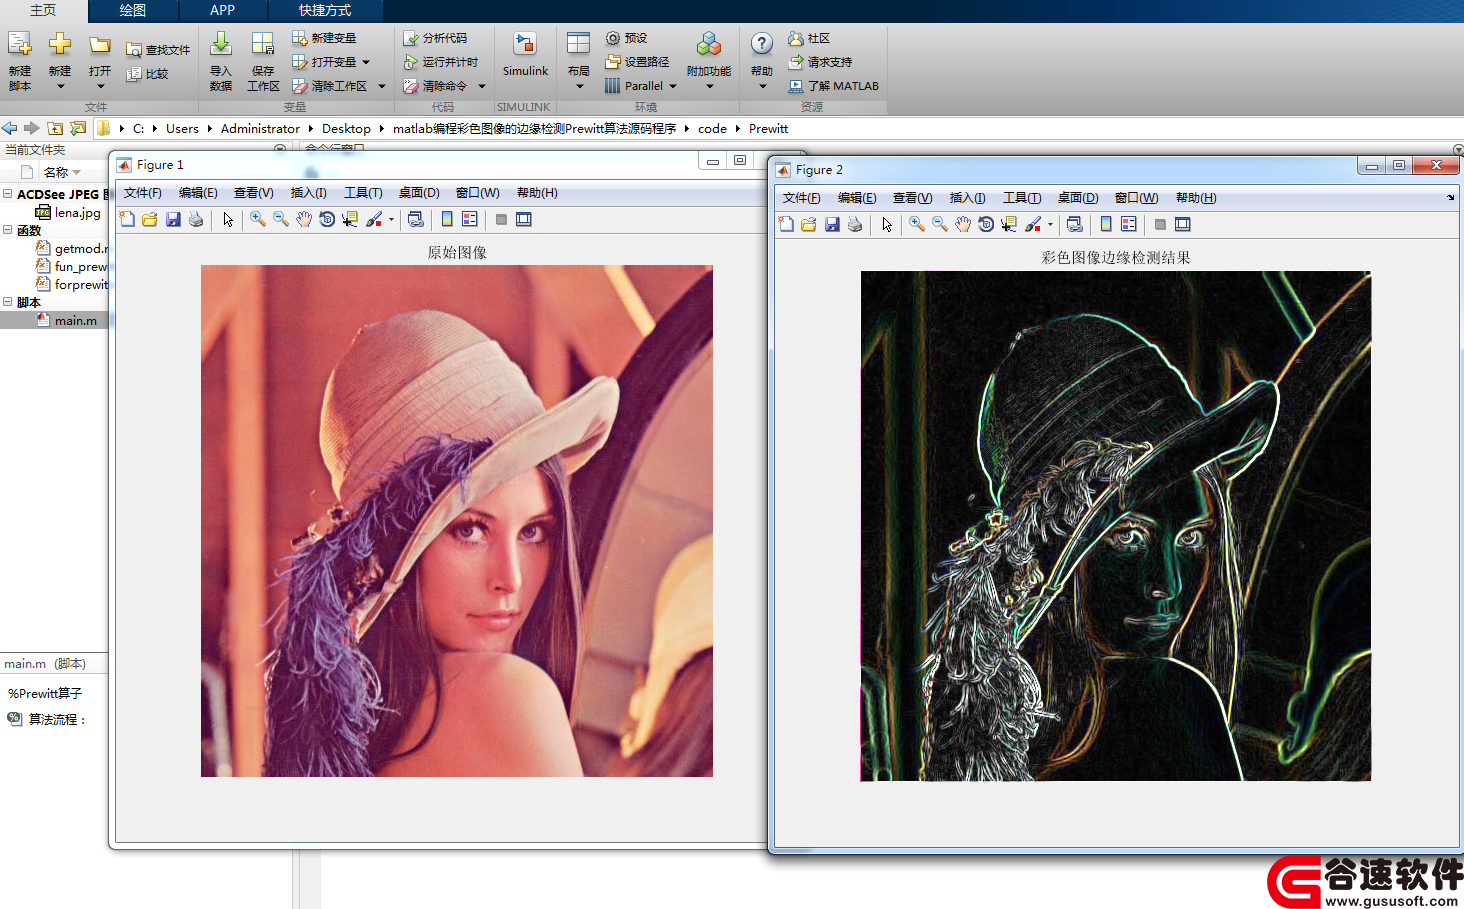Click the Zoom Out icon in Figure 2

click(x=940, y=224)
